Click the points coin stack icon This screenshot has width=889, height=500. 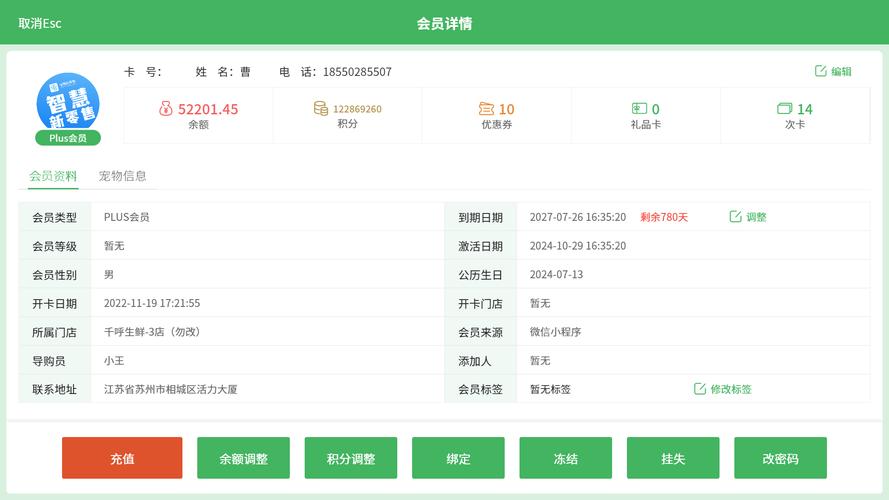click(x=321, y=108)
